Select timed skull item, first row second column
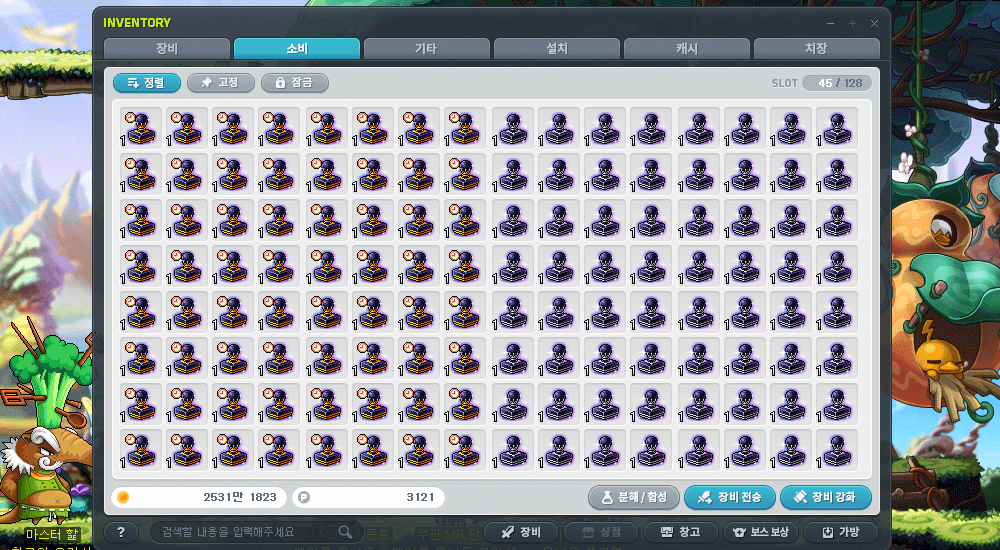 [x=188, y=128]
